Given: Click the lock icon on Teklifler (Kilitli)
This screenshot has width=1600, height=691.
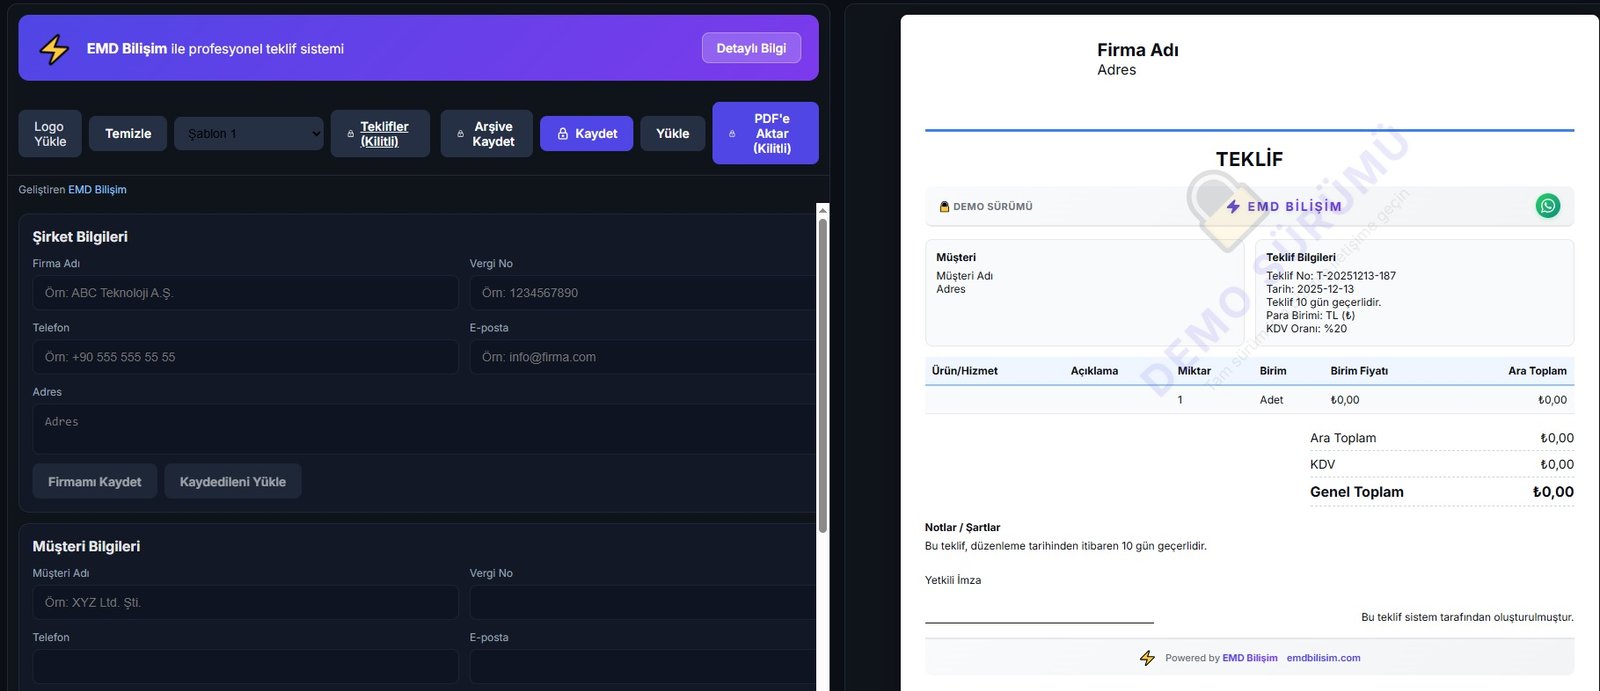Looking at the screenshot, I should [350, 134].
